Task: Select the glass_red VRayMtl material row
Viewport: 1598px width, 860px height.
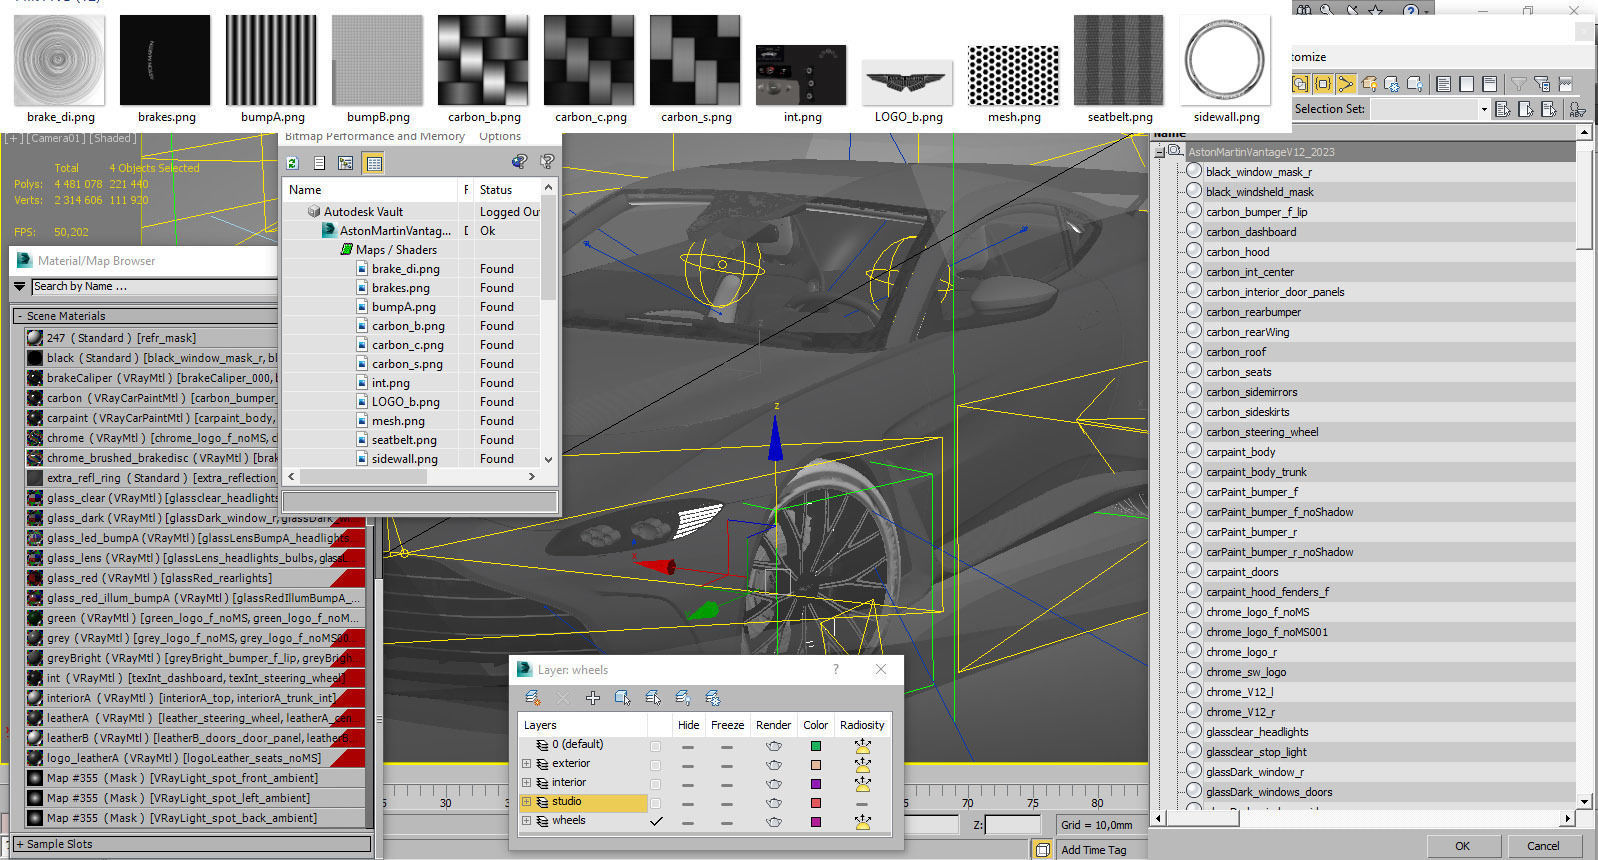Action: point(195,578)
